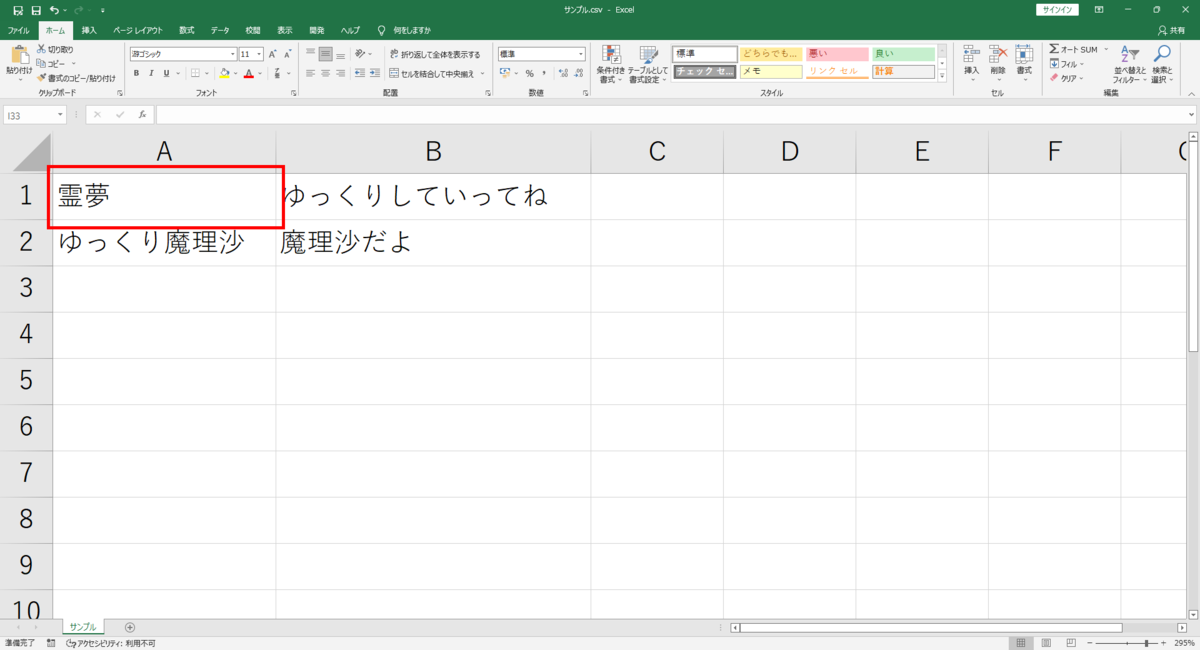This screenshot has width=1200, height=650.
Task: Toggle underline formatting
Action: 166,73
